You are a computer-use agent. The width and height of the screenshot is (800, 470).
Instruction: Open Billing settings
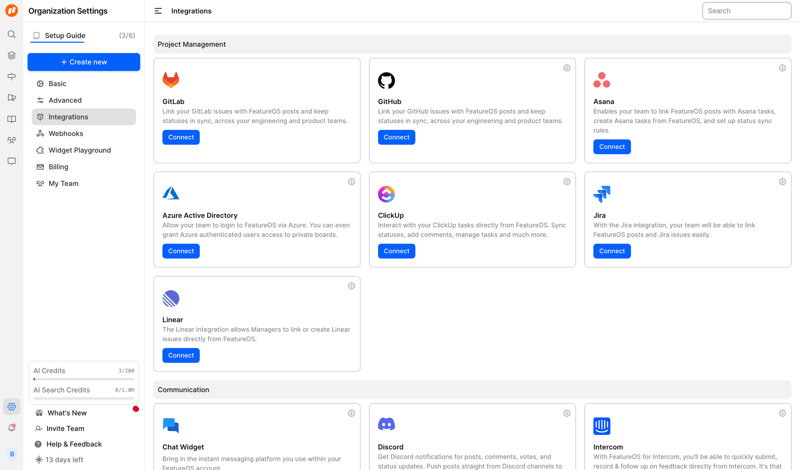pos(84,167)
